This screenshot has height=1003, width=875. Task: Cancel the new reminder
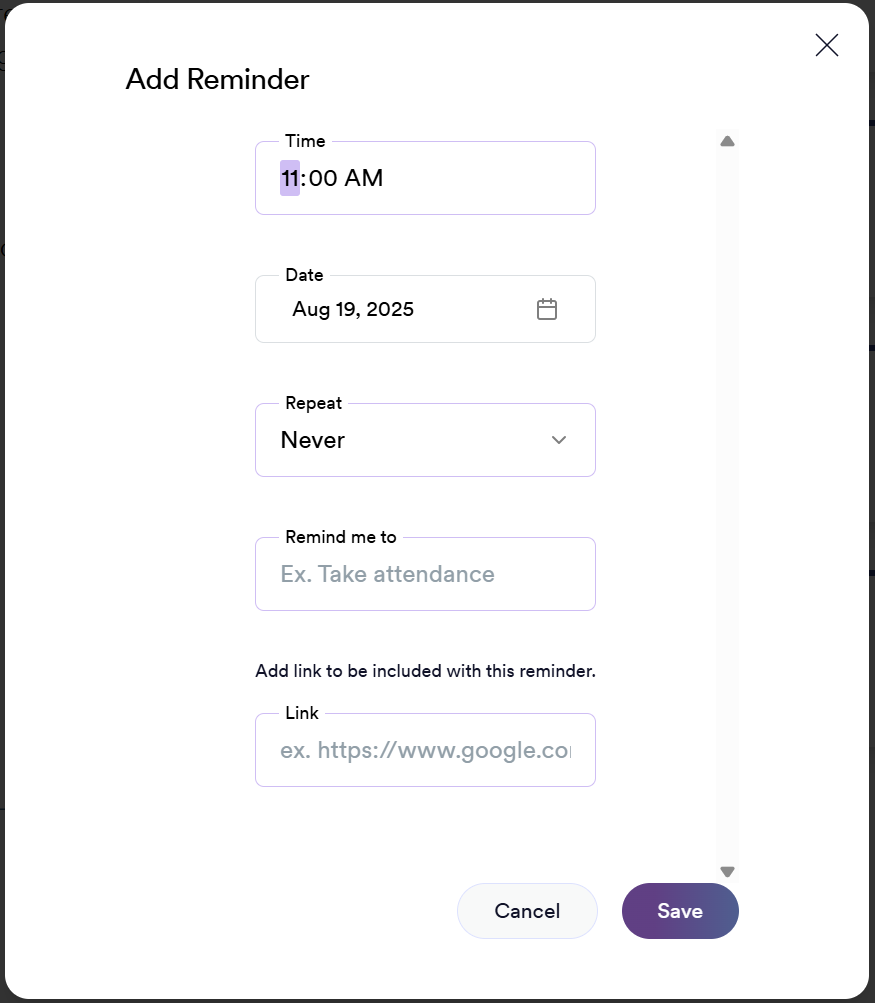click(x=527, y=911)
